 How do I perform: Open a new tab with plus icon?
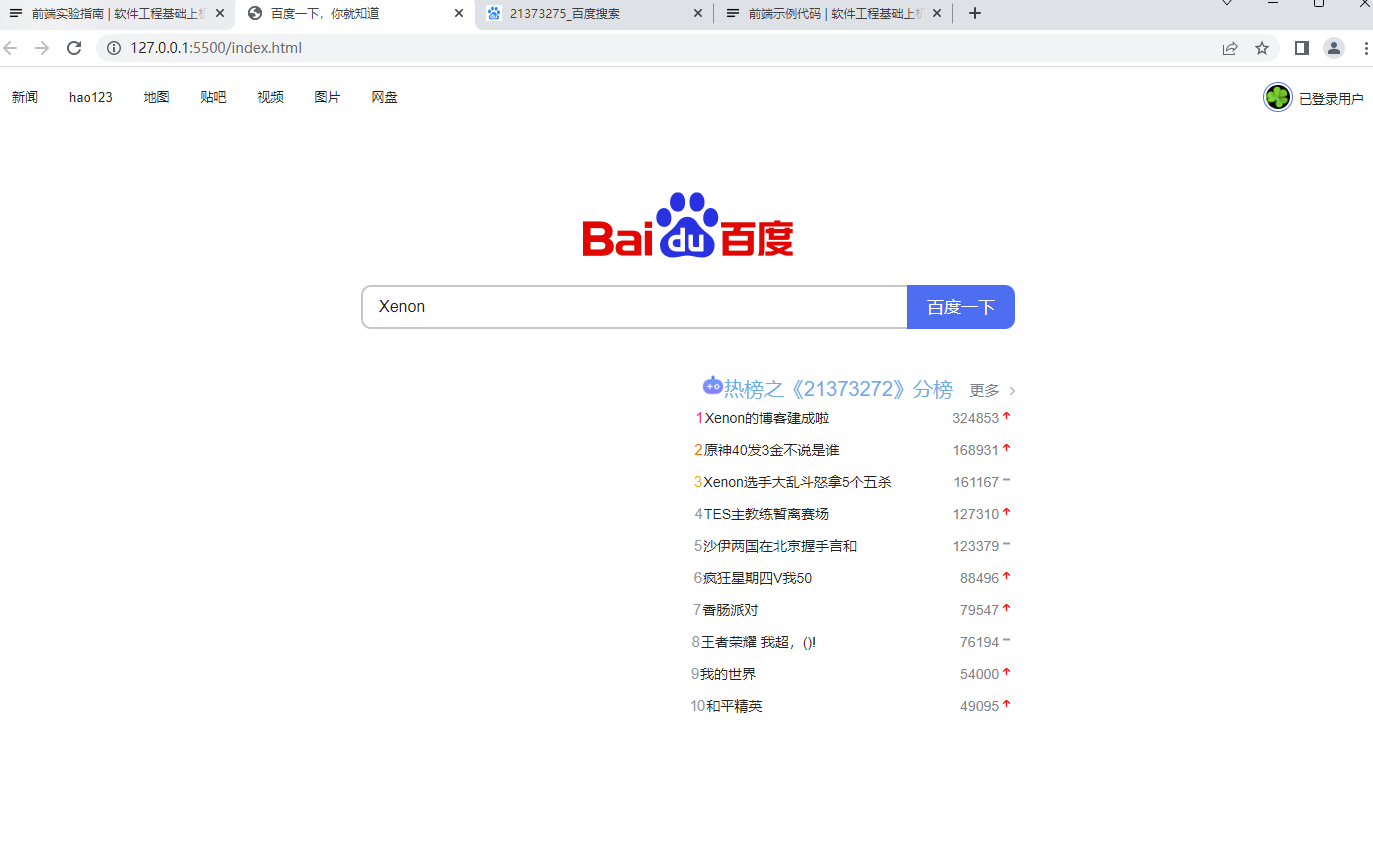975,13
